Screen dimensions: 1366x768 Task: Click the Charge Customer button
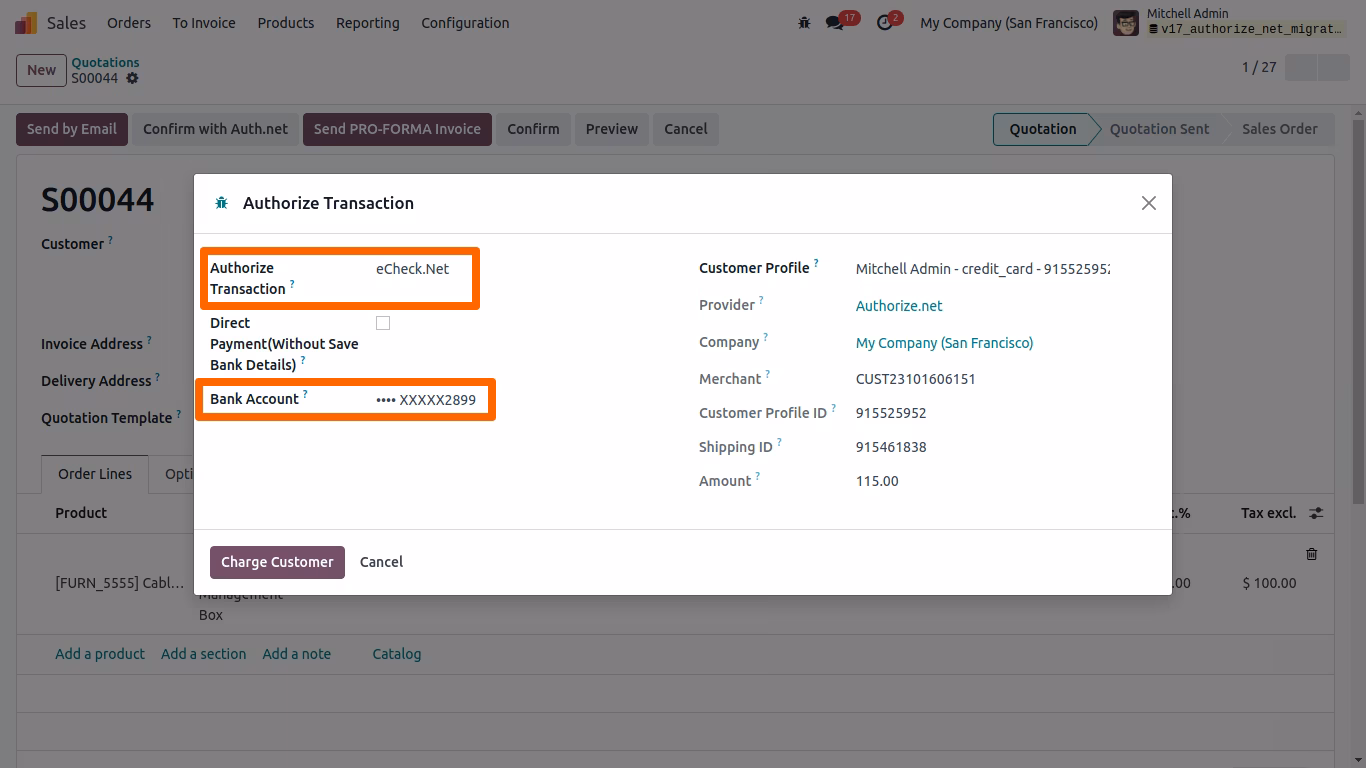(277, 562)
